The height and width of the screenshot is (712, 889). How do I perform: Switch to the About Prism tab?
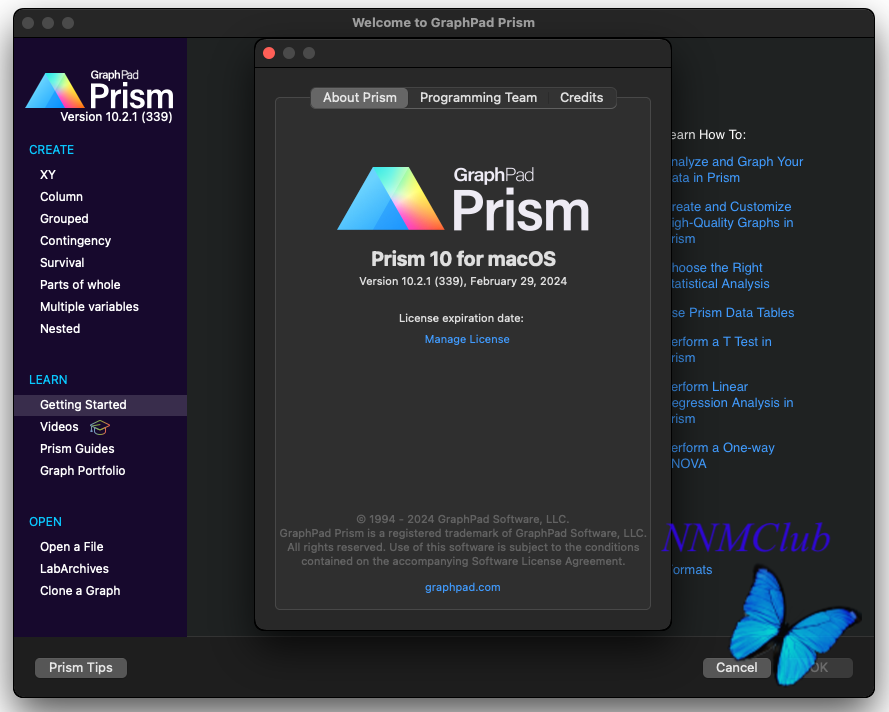359,98
